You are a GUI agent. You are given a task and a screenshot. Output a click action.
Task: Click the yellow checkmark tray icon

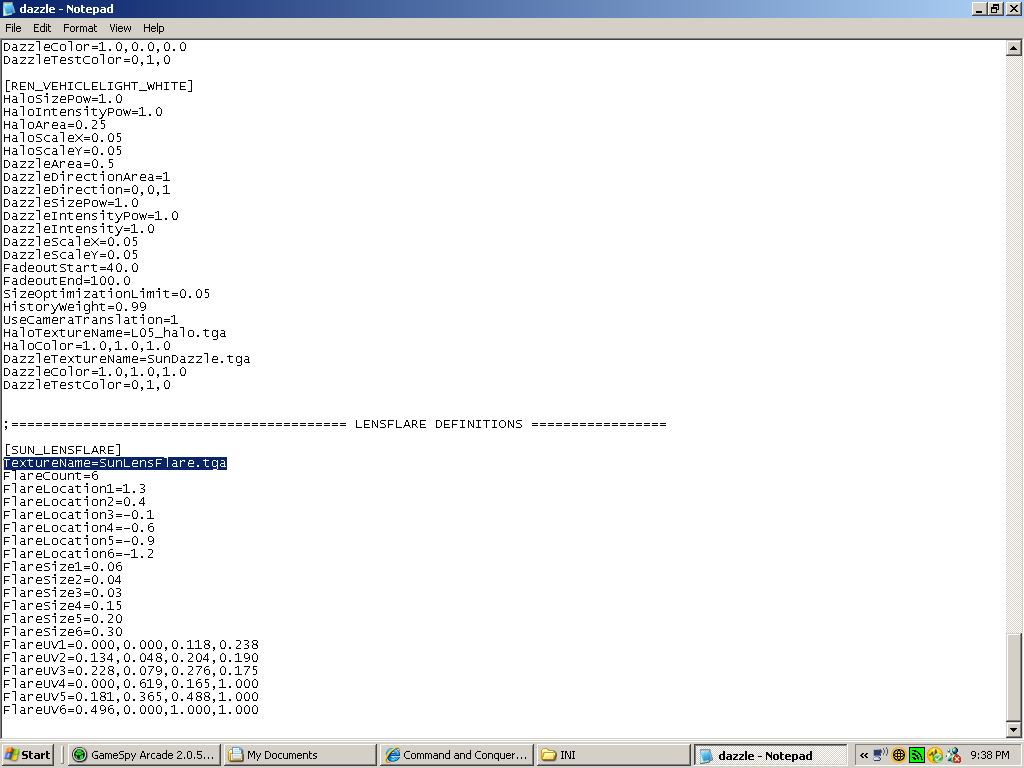click(x=935, y=755)
